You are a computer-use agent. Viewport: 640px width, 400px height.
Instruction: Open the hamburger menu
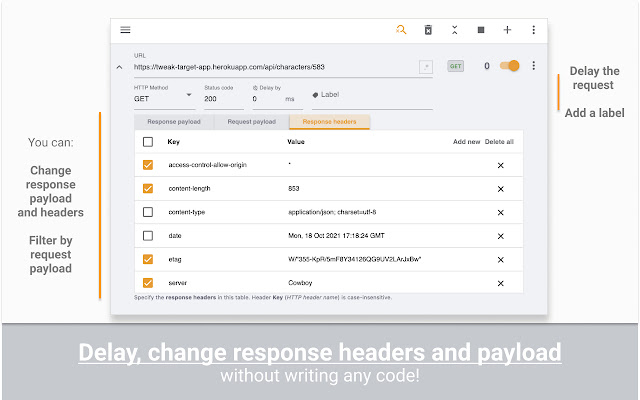[x=125, y=30]
